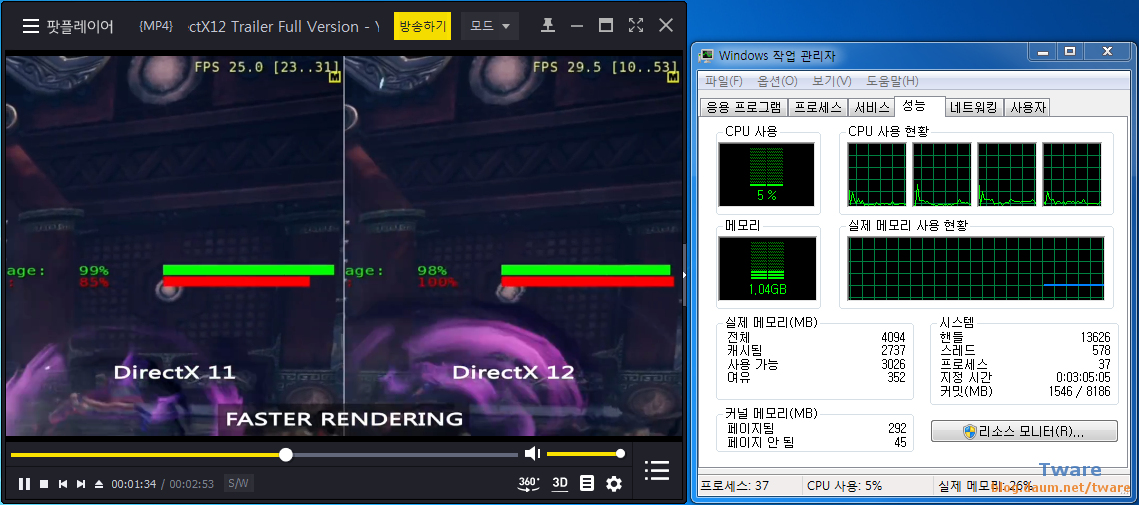This screenshot has height=505, width=1139.
Task: Click the yellow 방송하기 button
Action: click(x=423, y=26)
